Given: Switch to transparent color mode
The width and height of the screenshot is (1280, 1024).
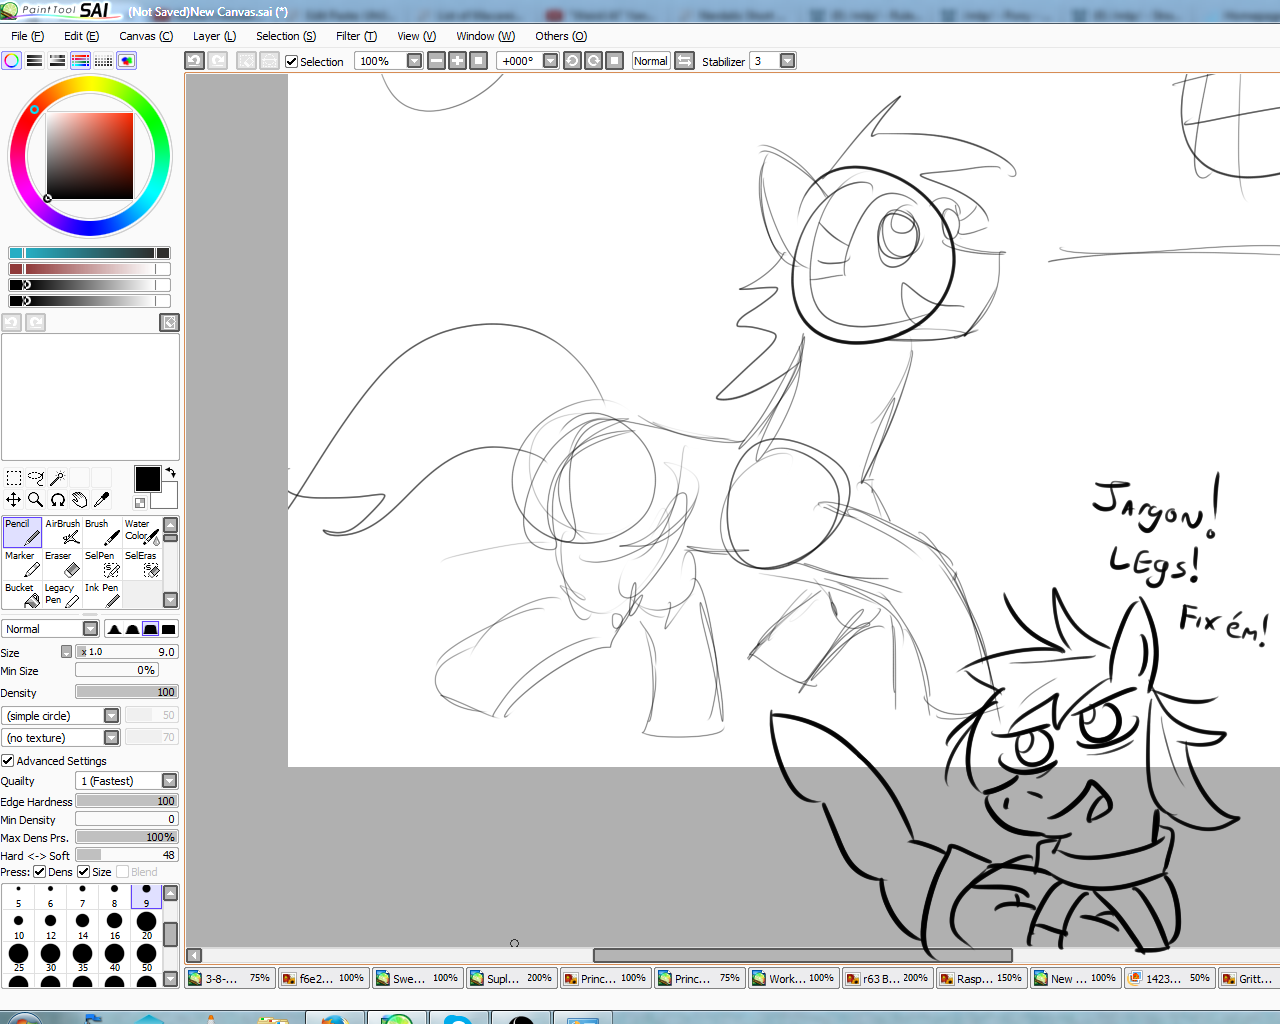Looking at the screenshot, I should [140, 503].
